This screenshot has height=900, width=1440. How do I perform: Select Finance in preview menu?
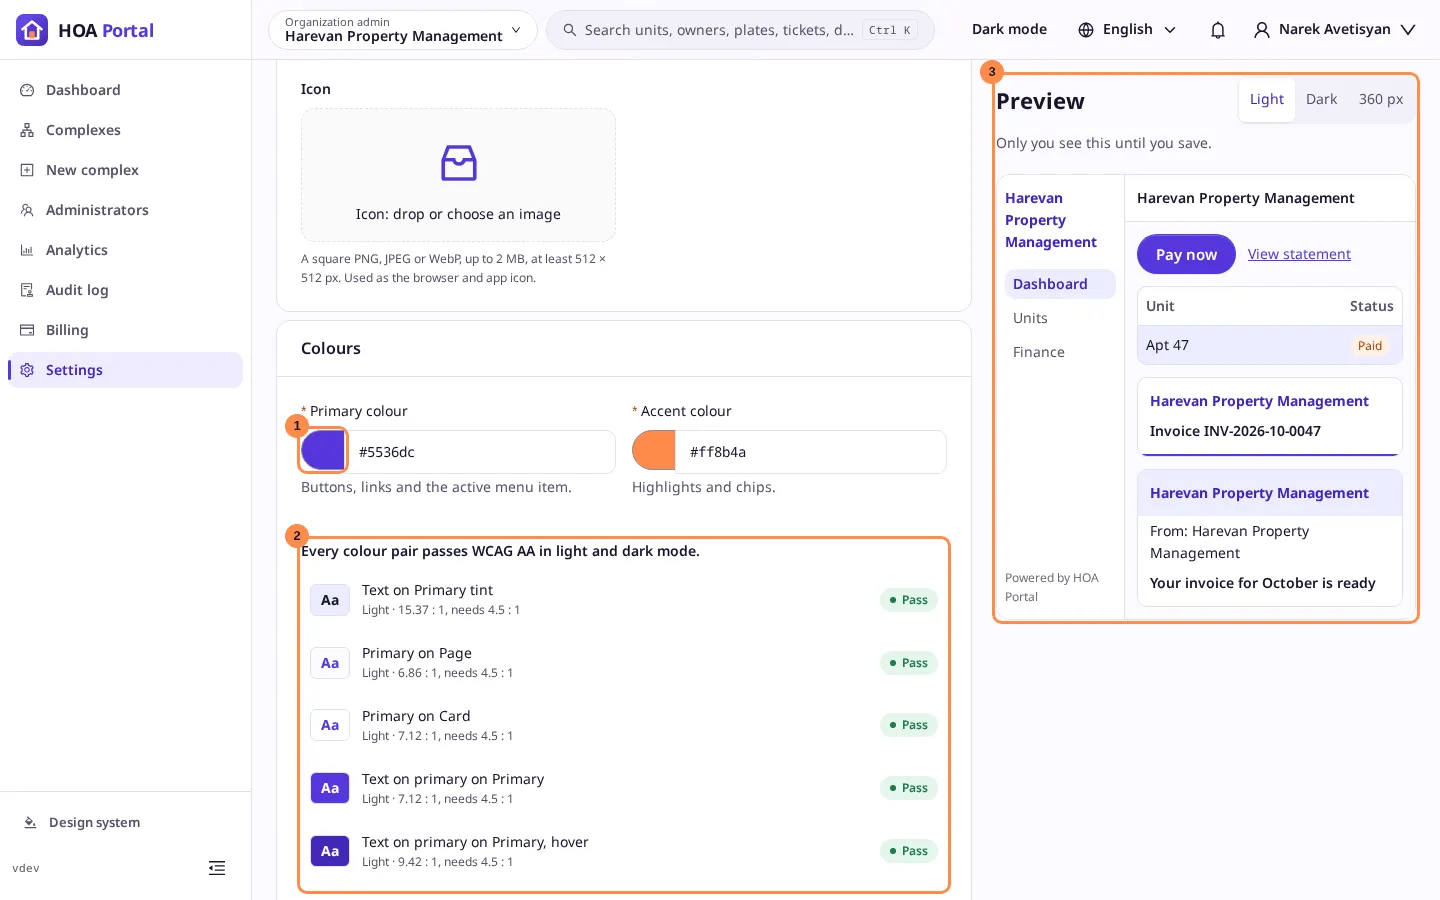pos(1060,352)
